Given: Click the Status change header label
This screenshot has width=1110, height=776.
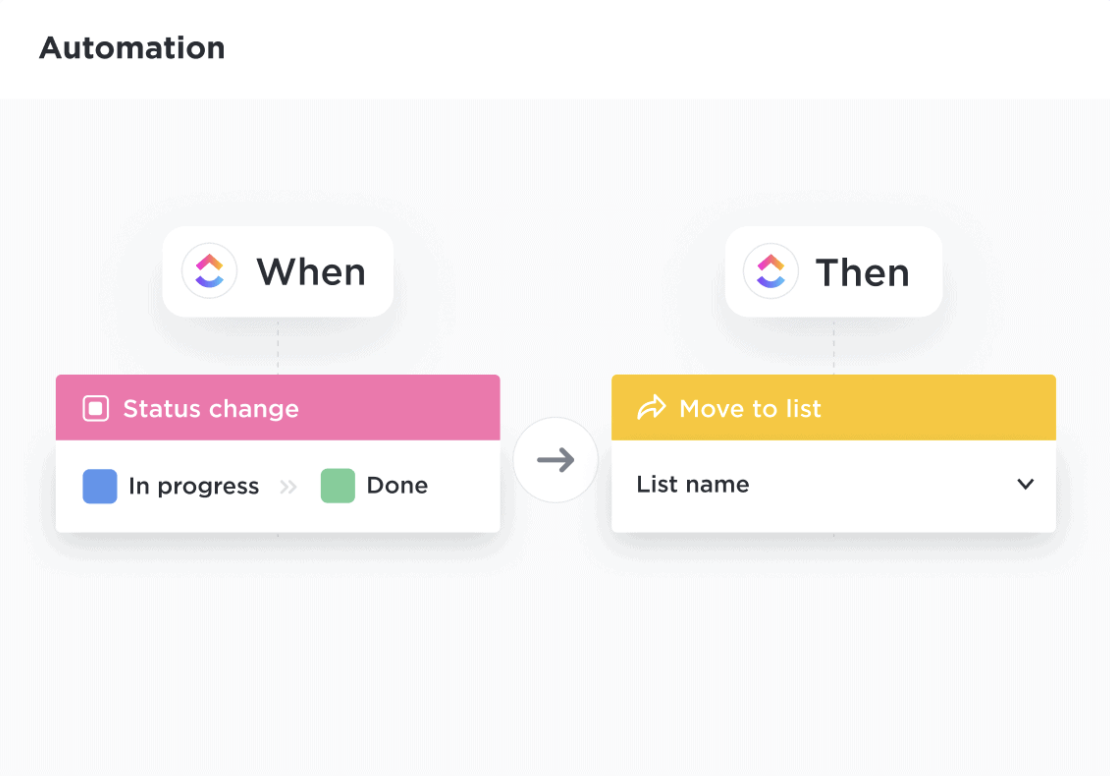Looking at the screenshot, I should pyautogui.click(x=211, y=408).
